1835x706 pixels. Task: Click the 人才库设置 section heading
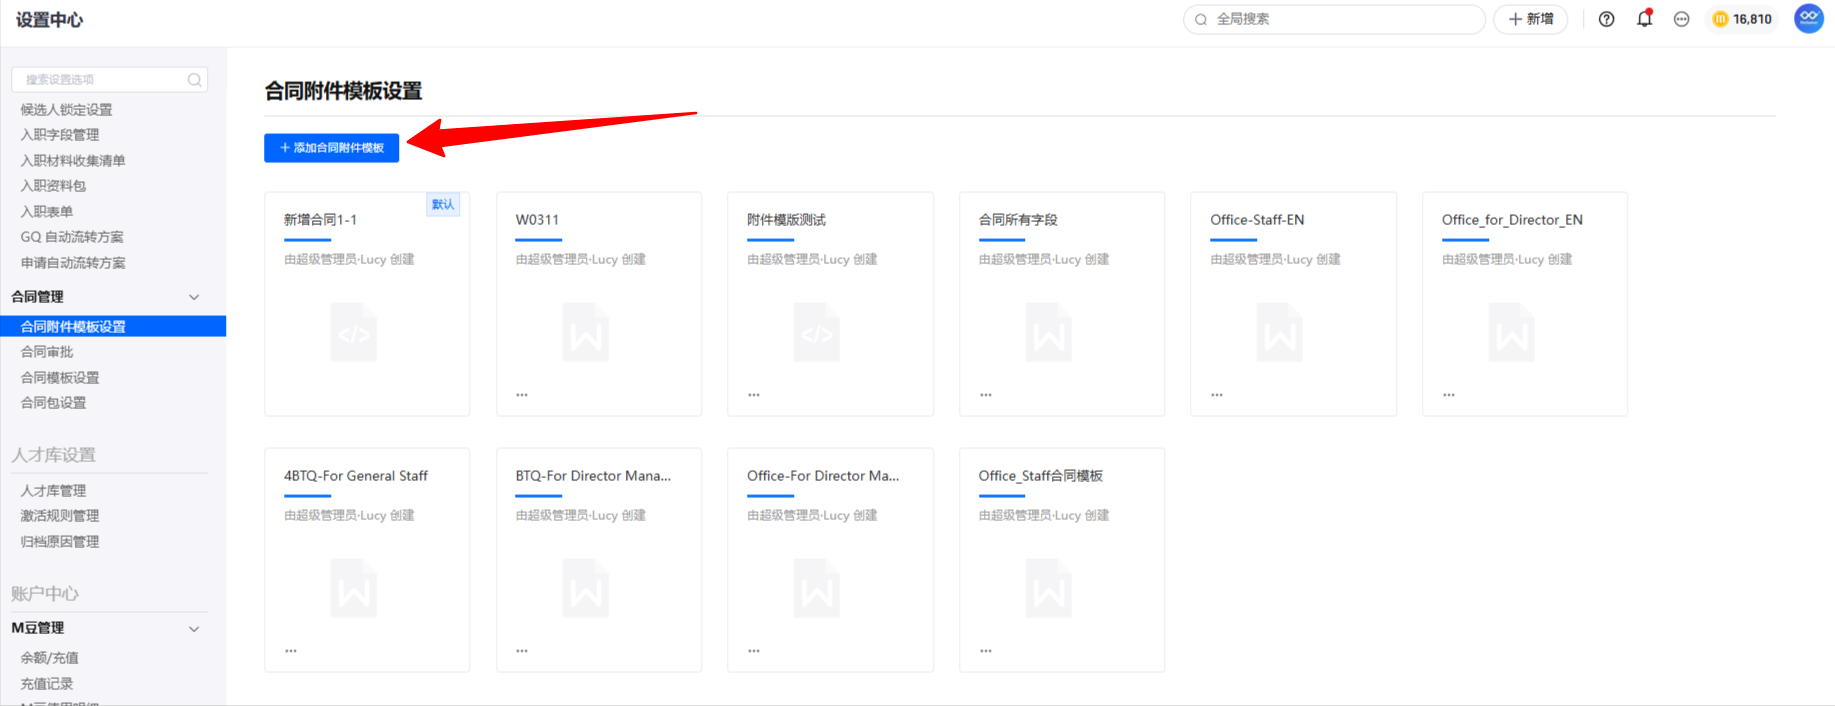[x=53, y=455]
